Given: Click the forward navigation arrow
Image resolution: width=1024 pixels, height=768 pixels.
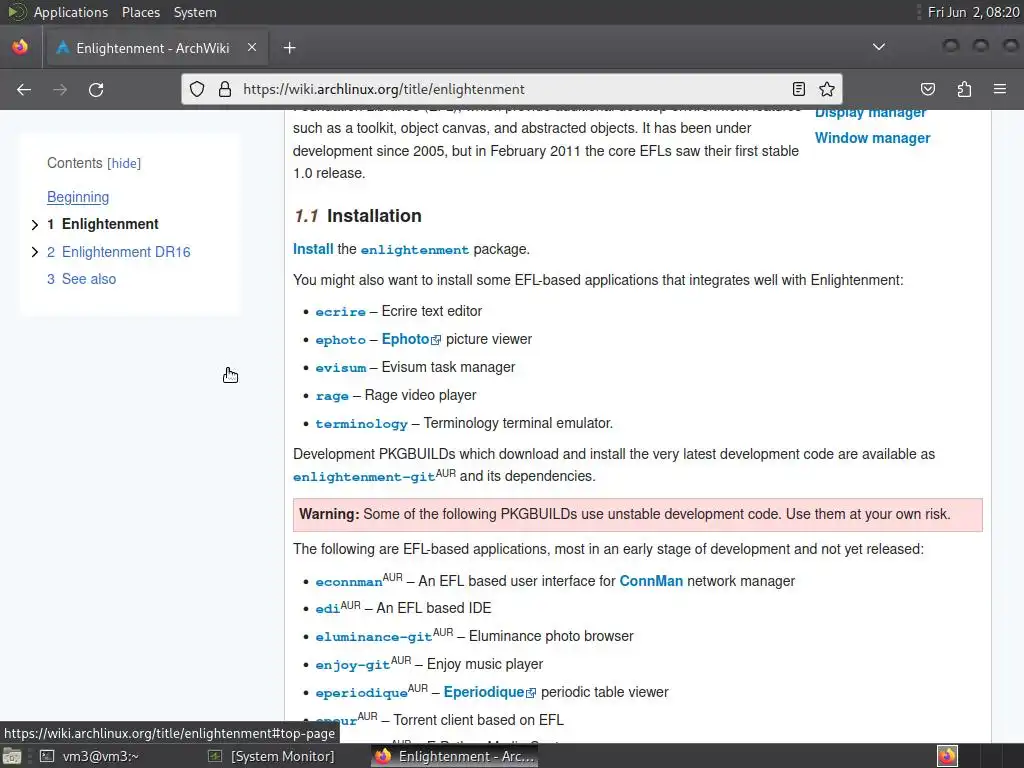Looking at the screenshot, I should pos(60,89).
